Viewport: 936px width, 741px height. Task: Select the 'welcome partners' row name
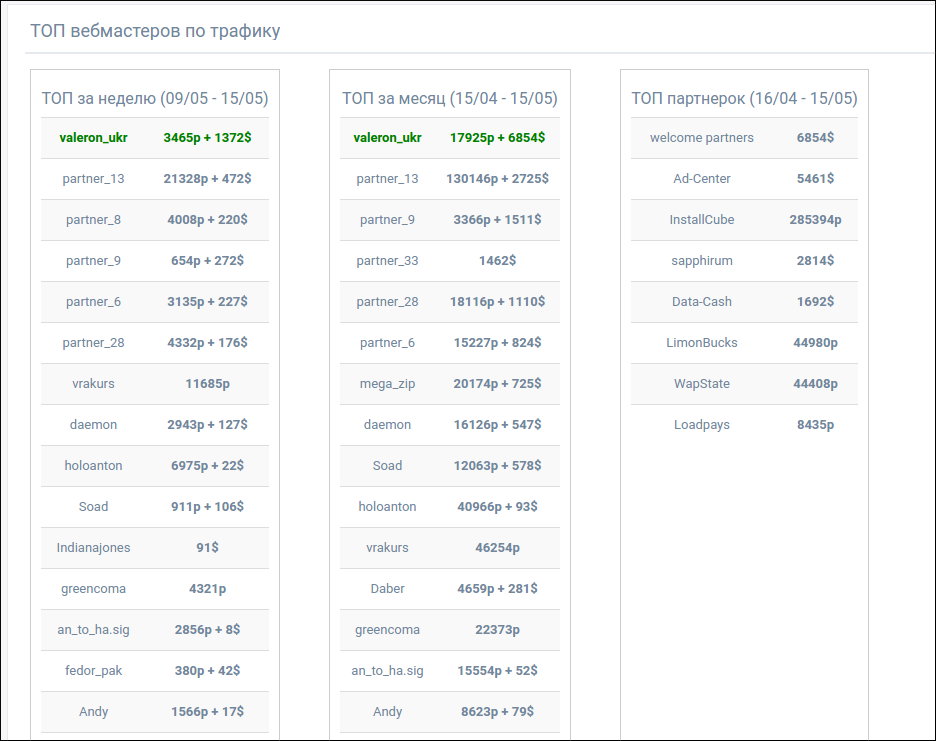pos(701,138)
